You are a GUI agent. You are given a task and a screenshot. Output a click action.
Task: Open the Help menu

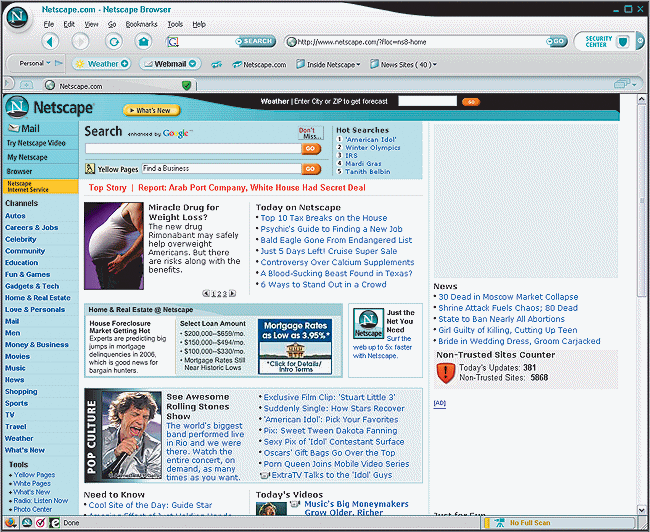pos(199,24)
